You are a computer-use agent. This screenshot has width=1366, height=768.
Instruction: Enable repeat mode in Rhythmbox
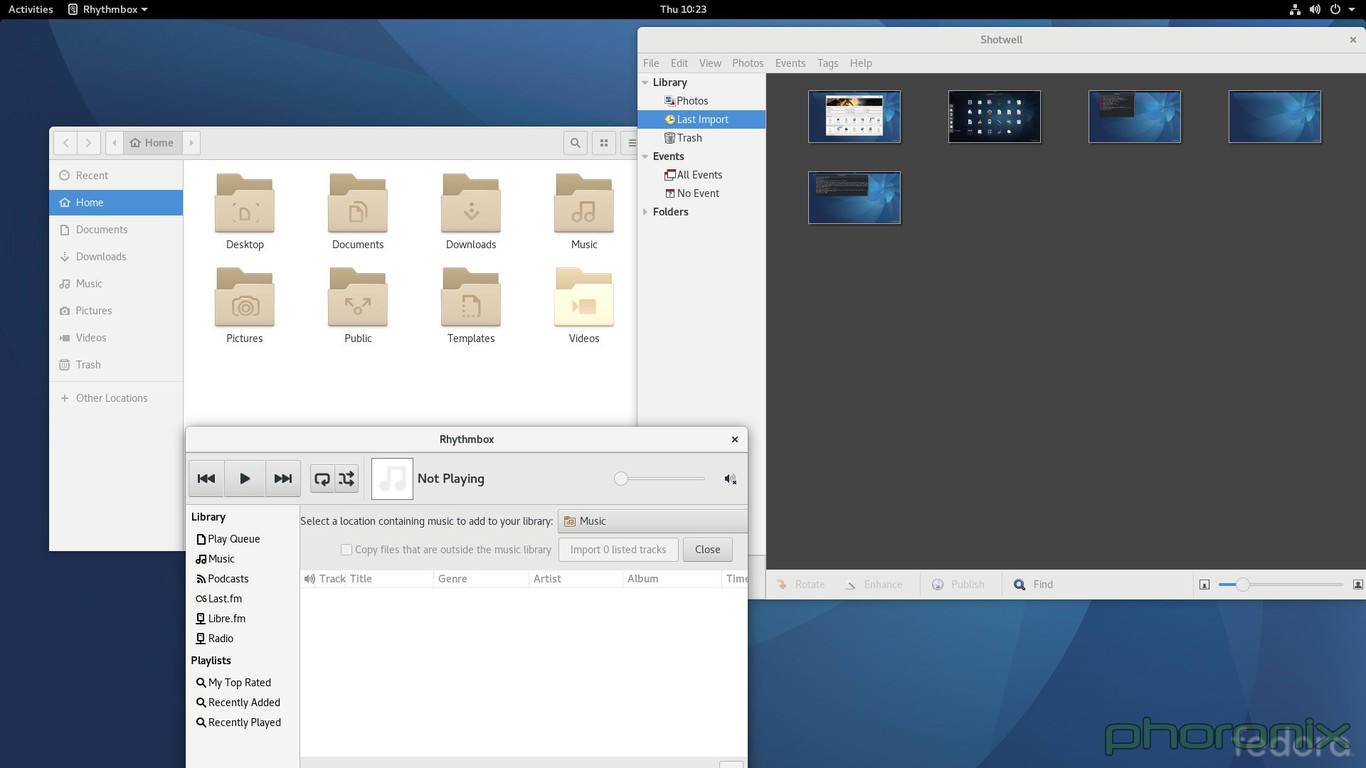click(321, 478)
